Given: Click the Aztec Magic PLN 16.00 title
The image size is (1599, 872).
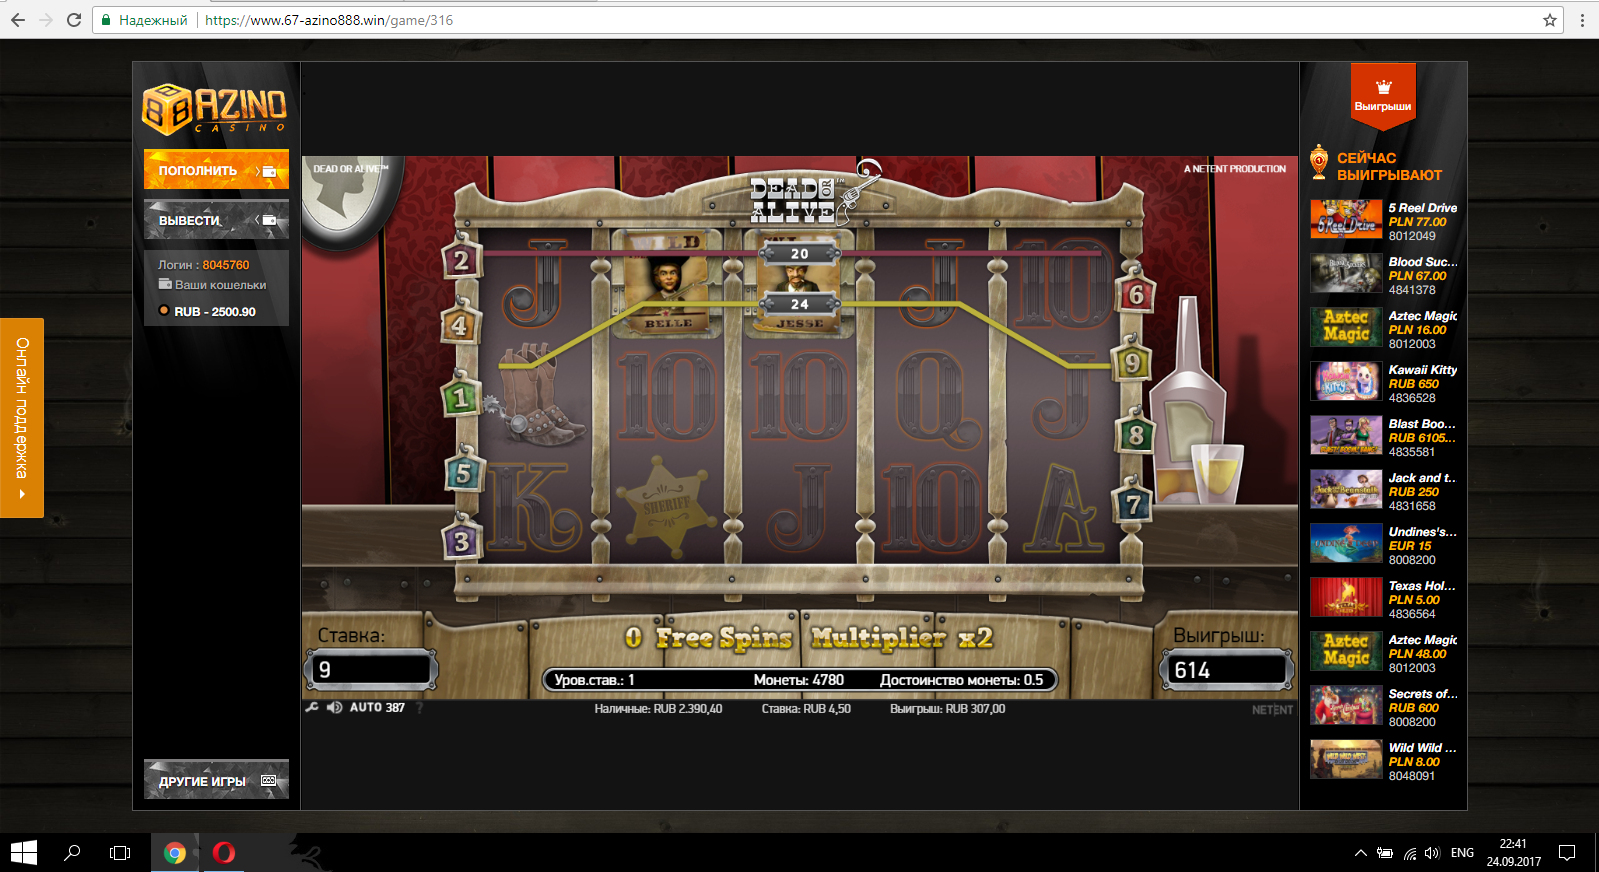Looking at the screenshot, I should [x=1423, y=316].
